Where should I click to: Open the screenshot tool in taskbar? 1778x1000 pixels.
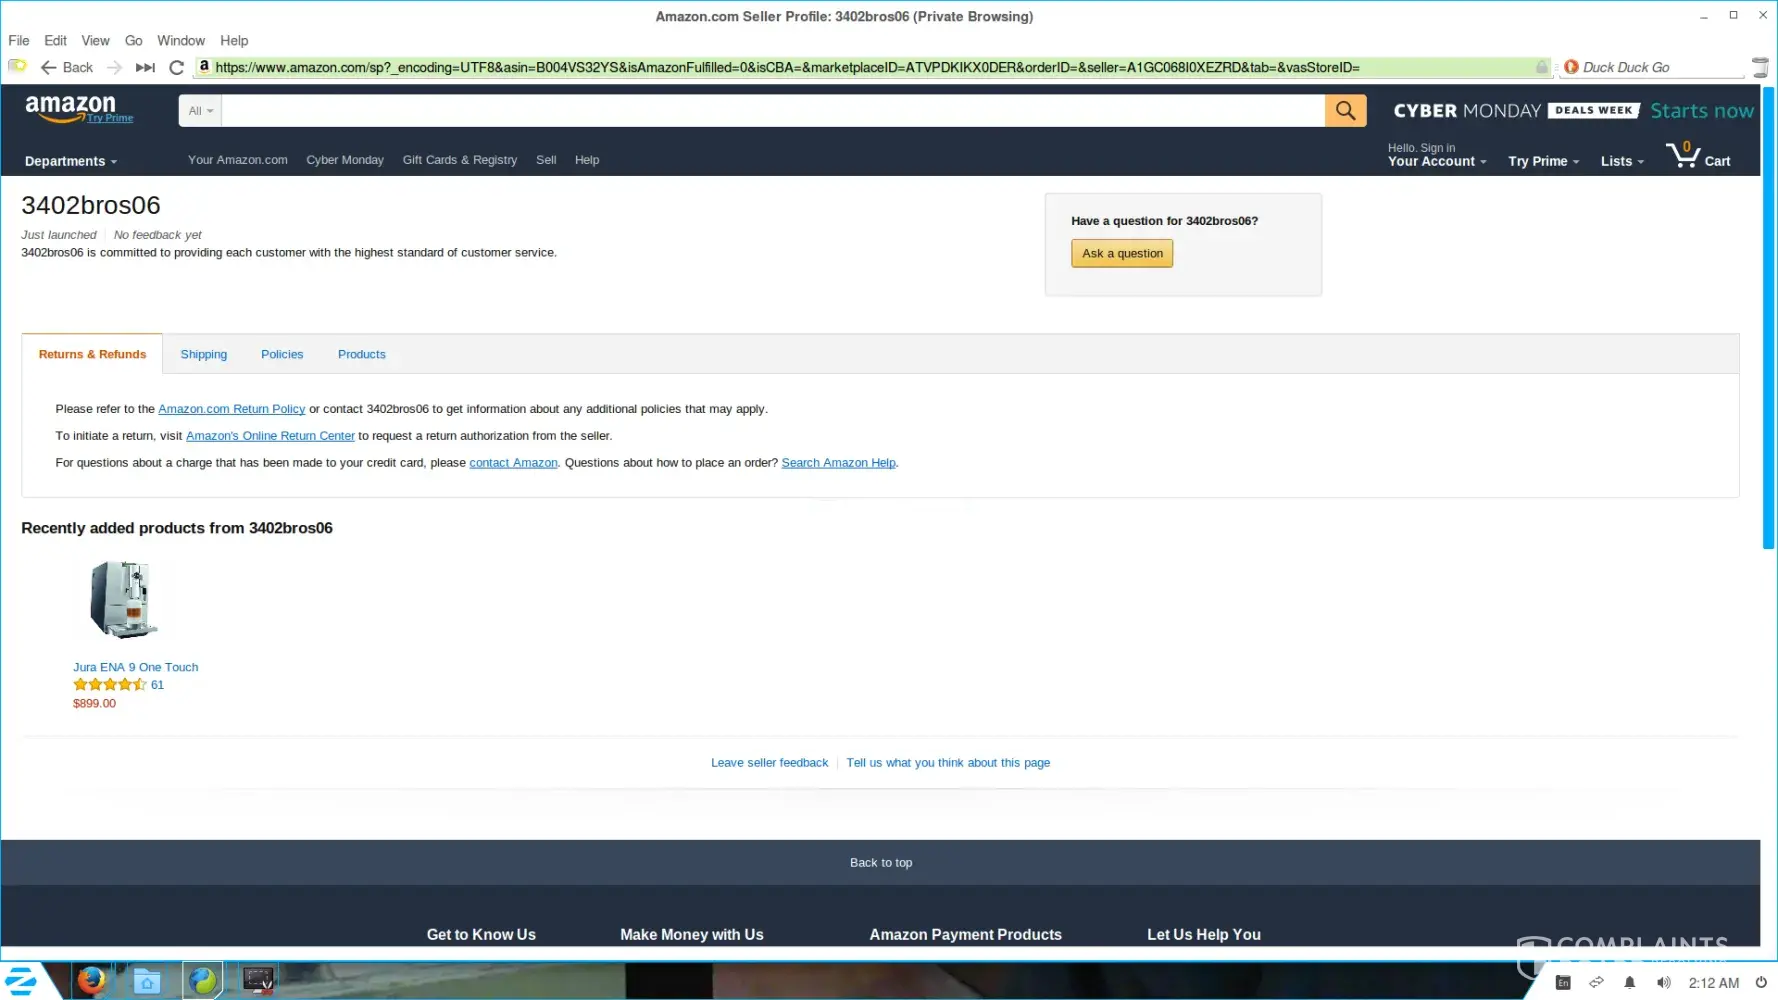click(x=258, y=981)
